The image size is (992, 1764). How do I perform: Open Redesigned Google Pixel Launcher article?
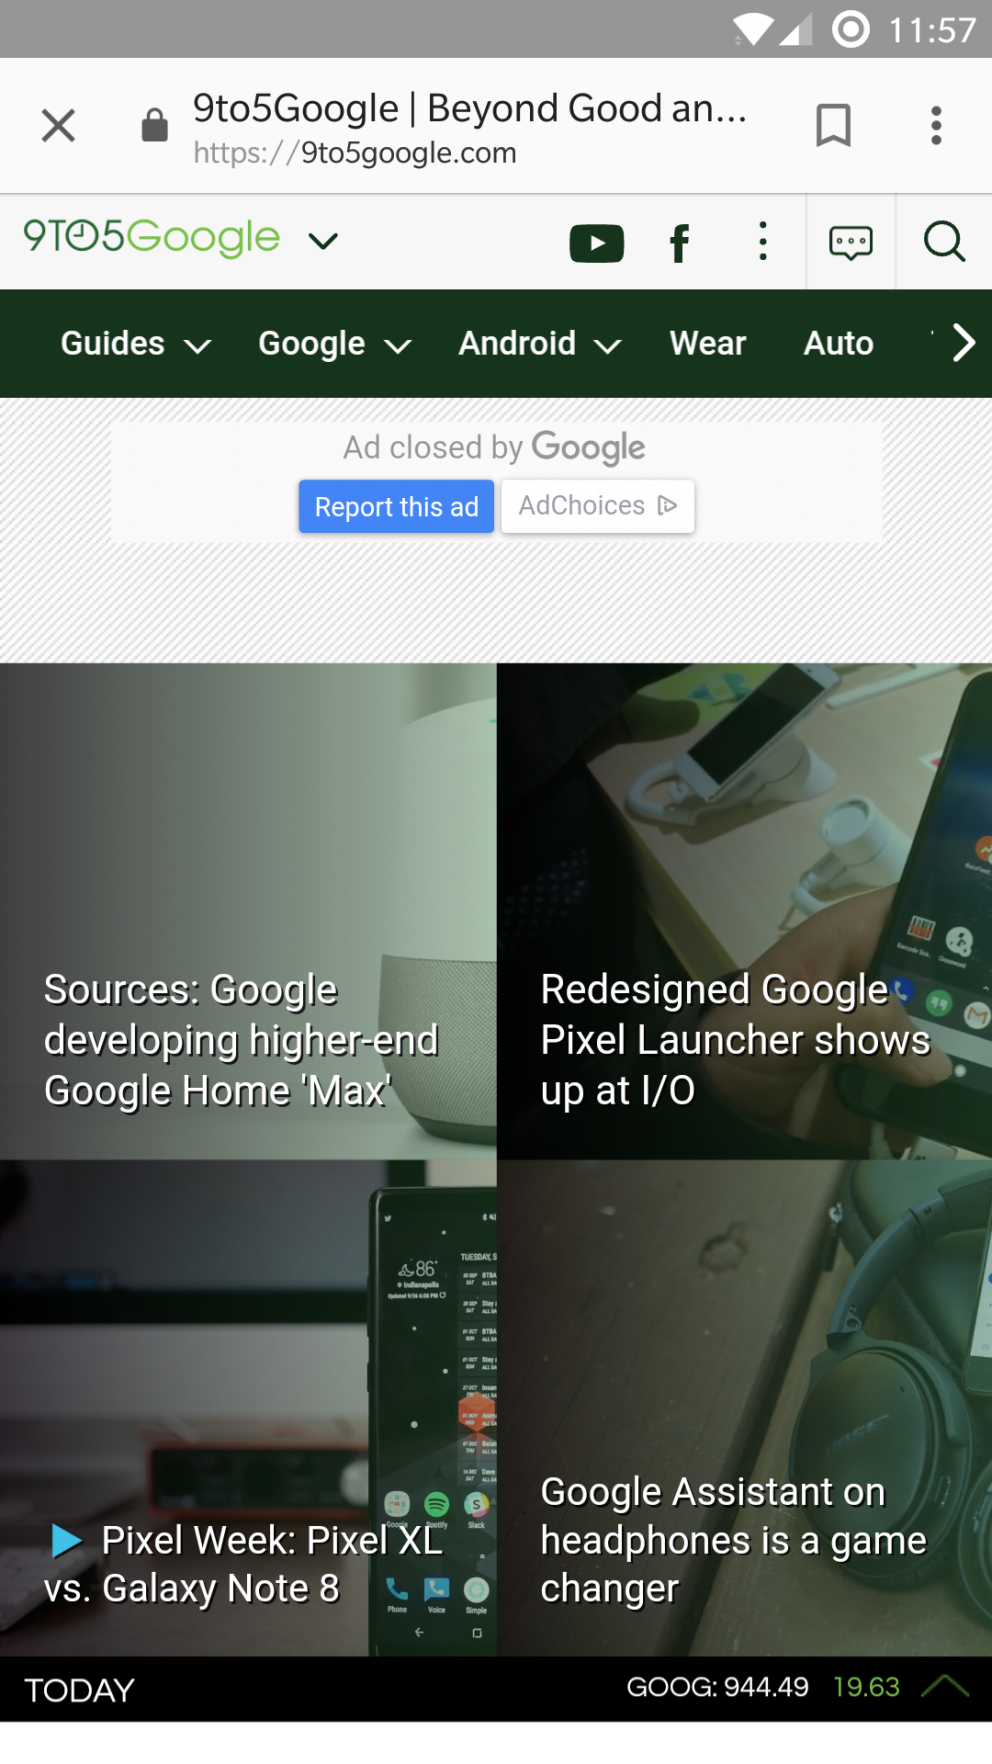click(x=744, y=911)
